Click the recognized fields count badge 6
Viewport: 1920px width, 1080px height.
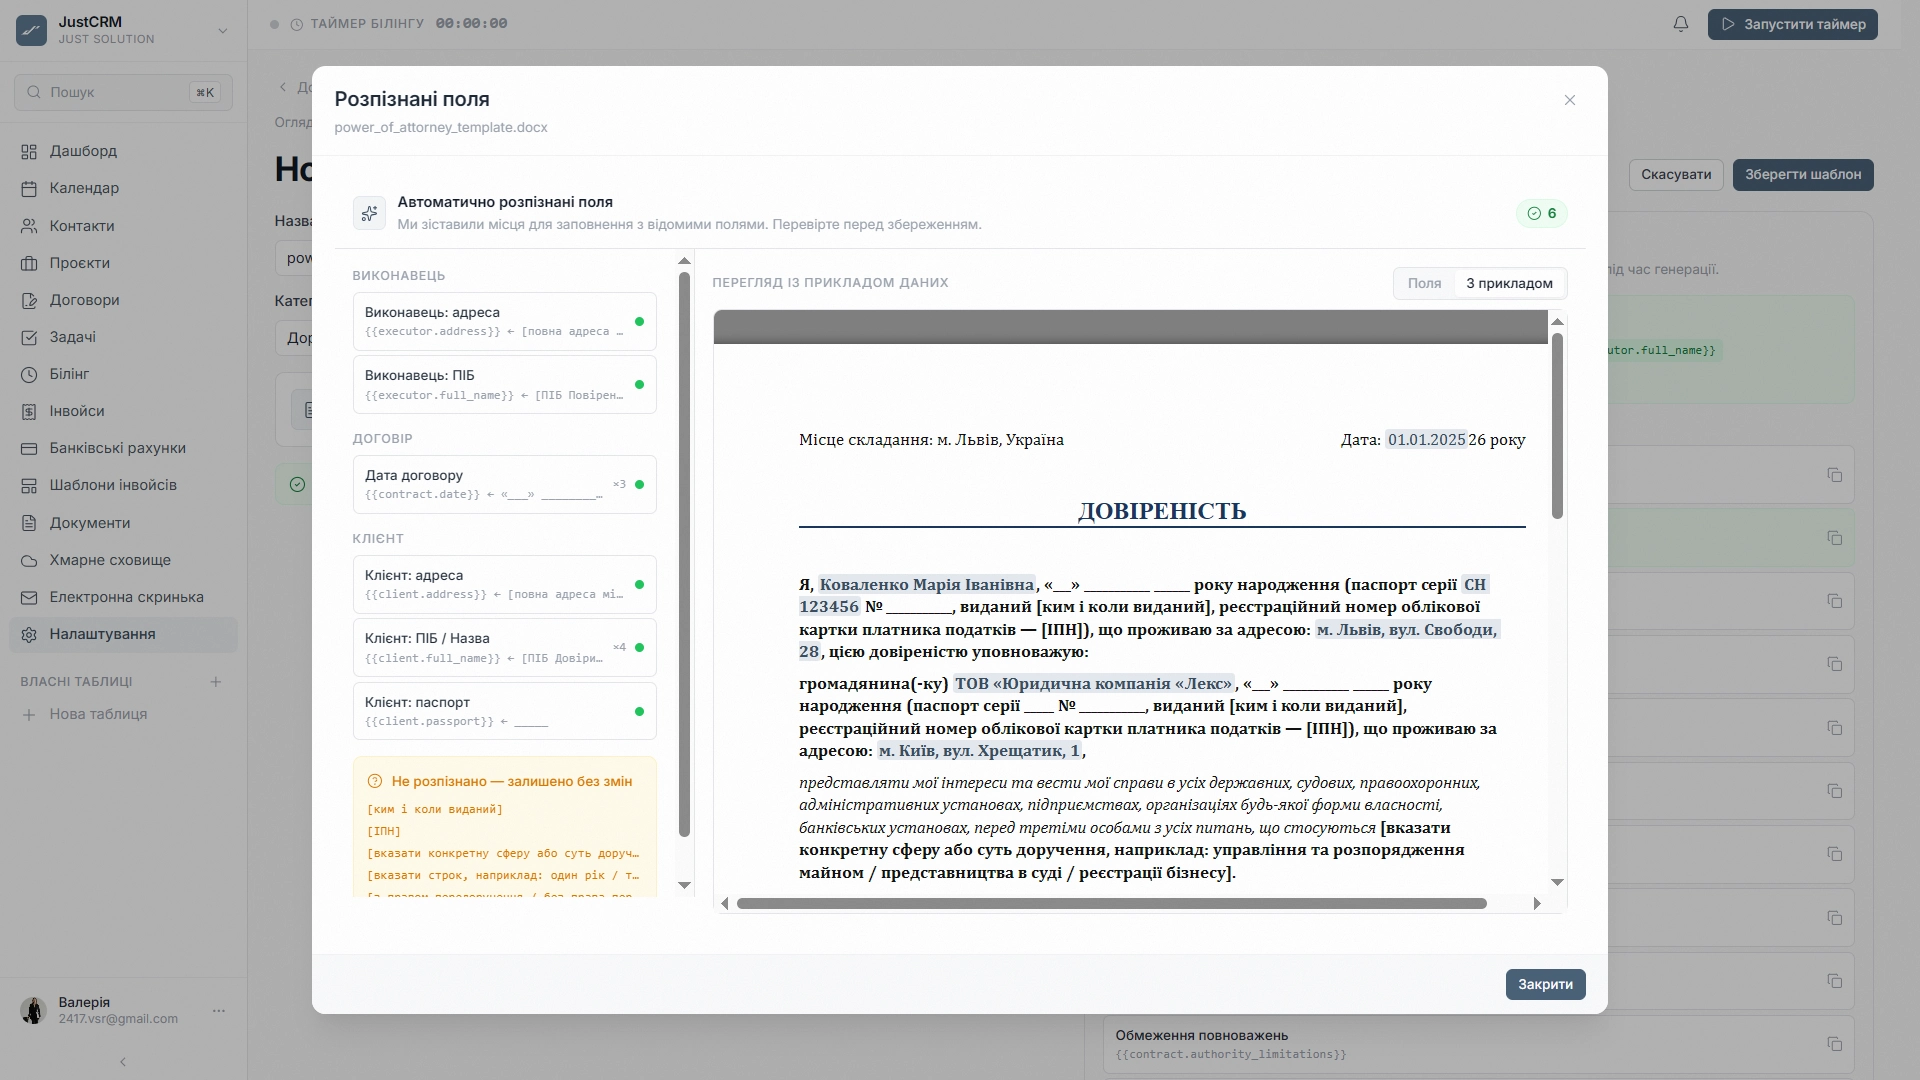(1541, 213)
